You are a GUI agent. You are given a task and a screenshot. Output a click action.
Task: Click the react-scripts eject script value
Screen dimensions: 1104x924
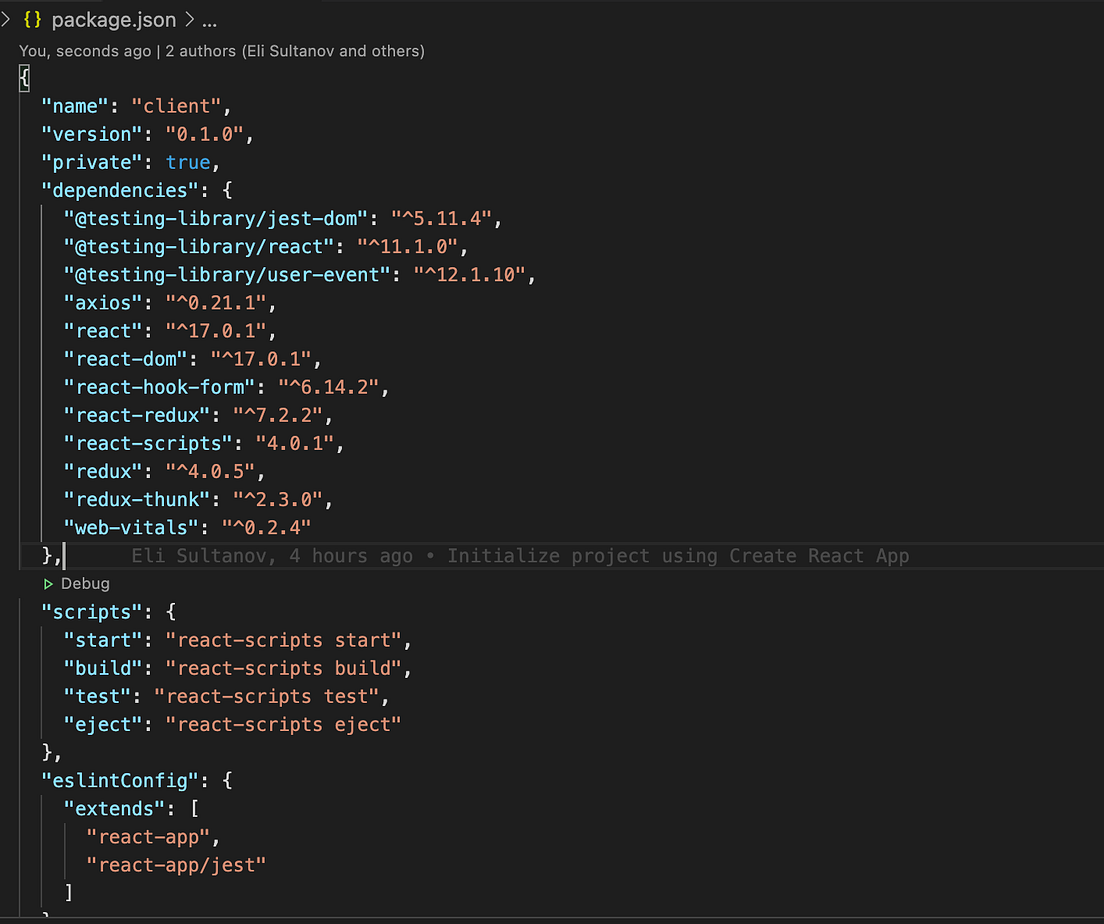pos(283,724)
